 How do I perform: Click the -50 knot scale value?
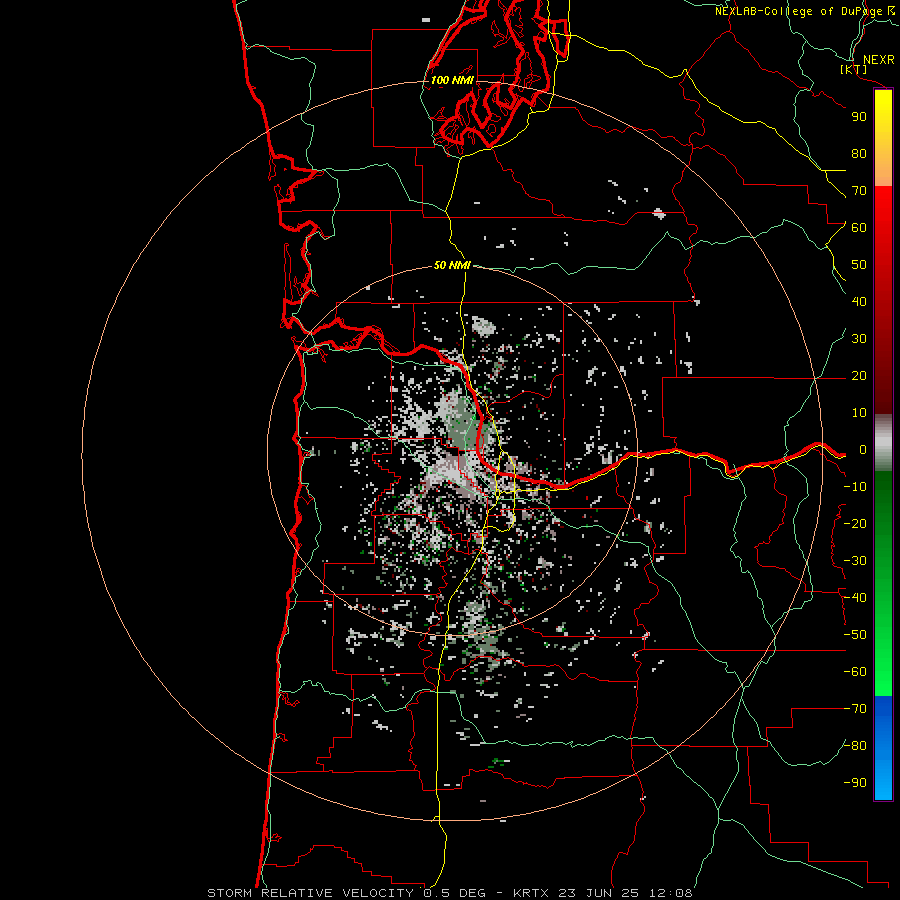[x=855, y=635]
